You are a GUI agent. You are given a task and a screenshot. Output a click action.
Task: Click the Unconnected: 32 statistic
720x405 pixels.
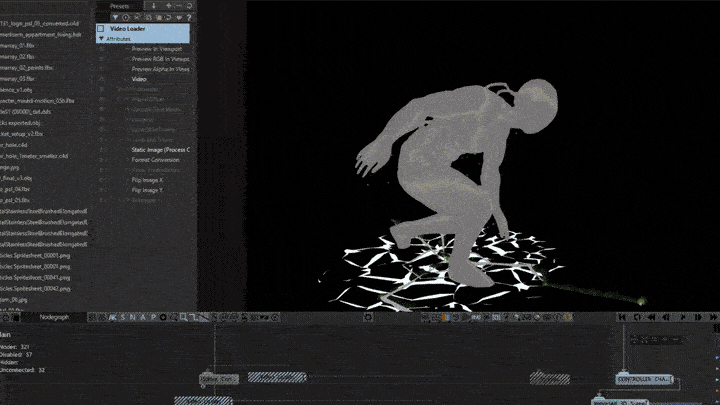pos(22,370)
